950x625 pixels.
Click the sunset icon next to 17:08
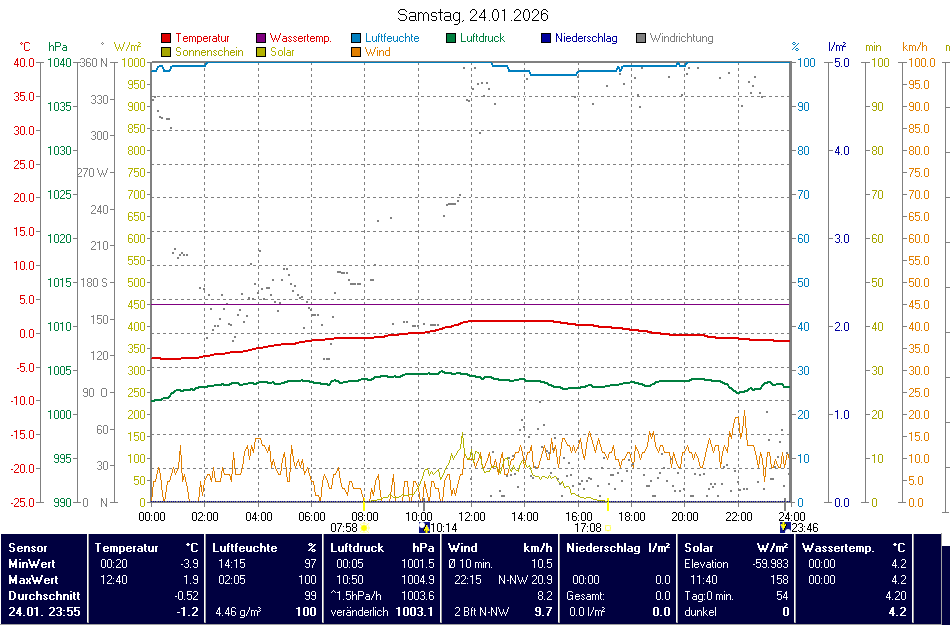pos(609,528)
